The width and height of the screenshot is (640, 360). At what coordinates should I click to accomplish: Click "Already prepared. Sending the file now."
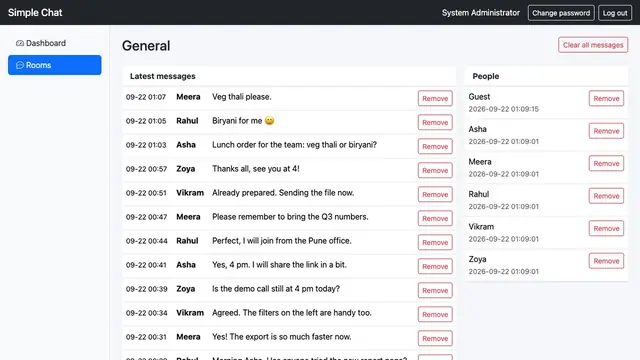coord(283,193)
